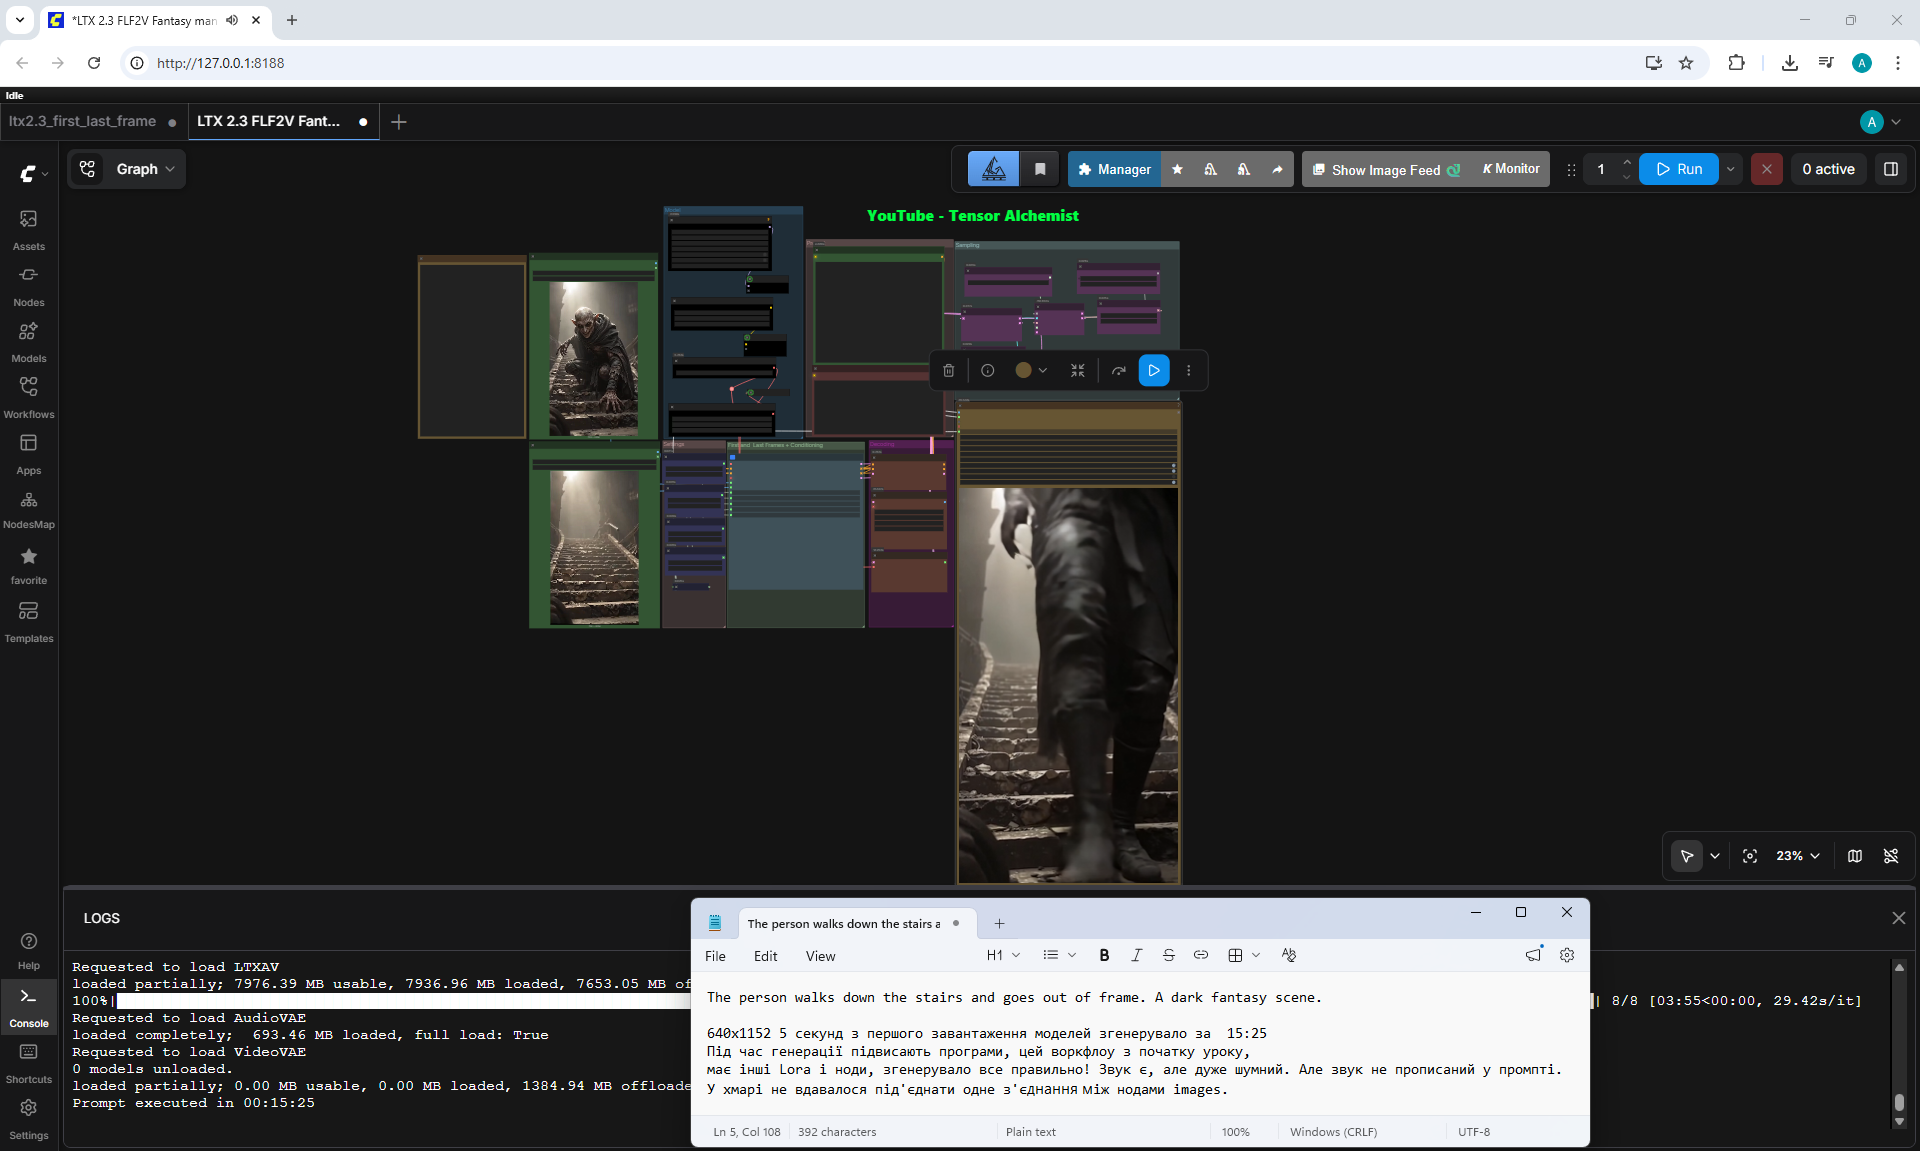Open the Templates panel

[x=28, y=621]
